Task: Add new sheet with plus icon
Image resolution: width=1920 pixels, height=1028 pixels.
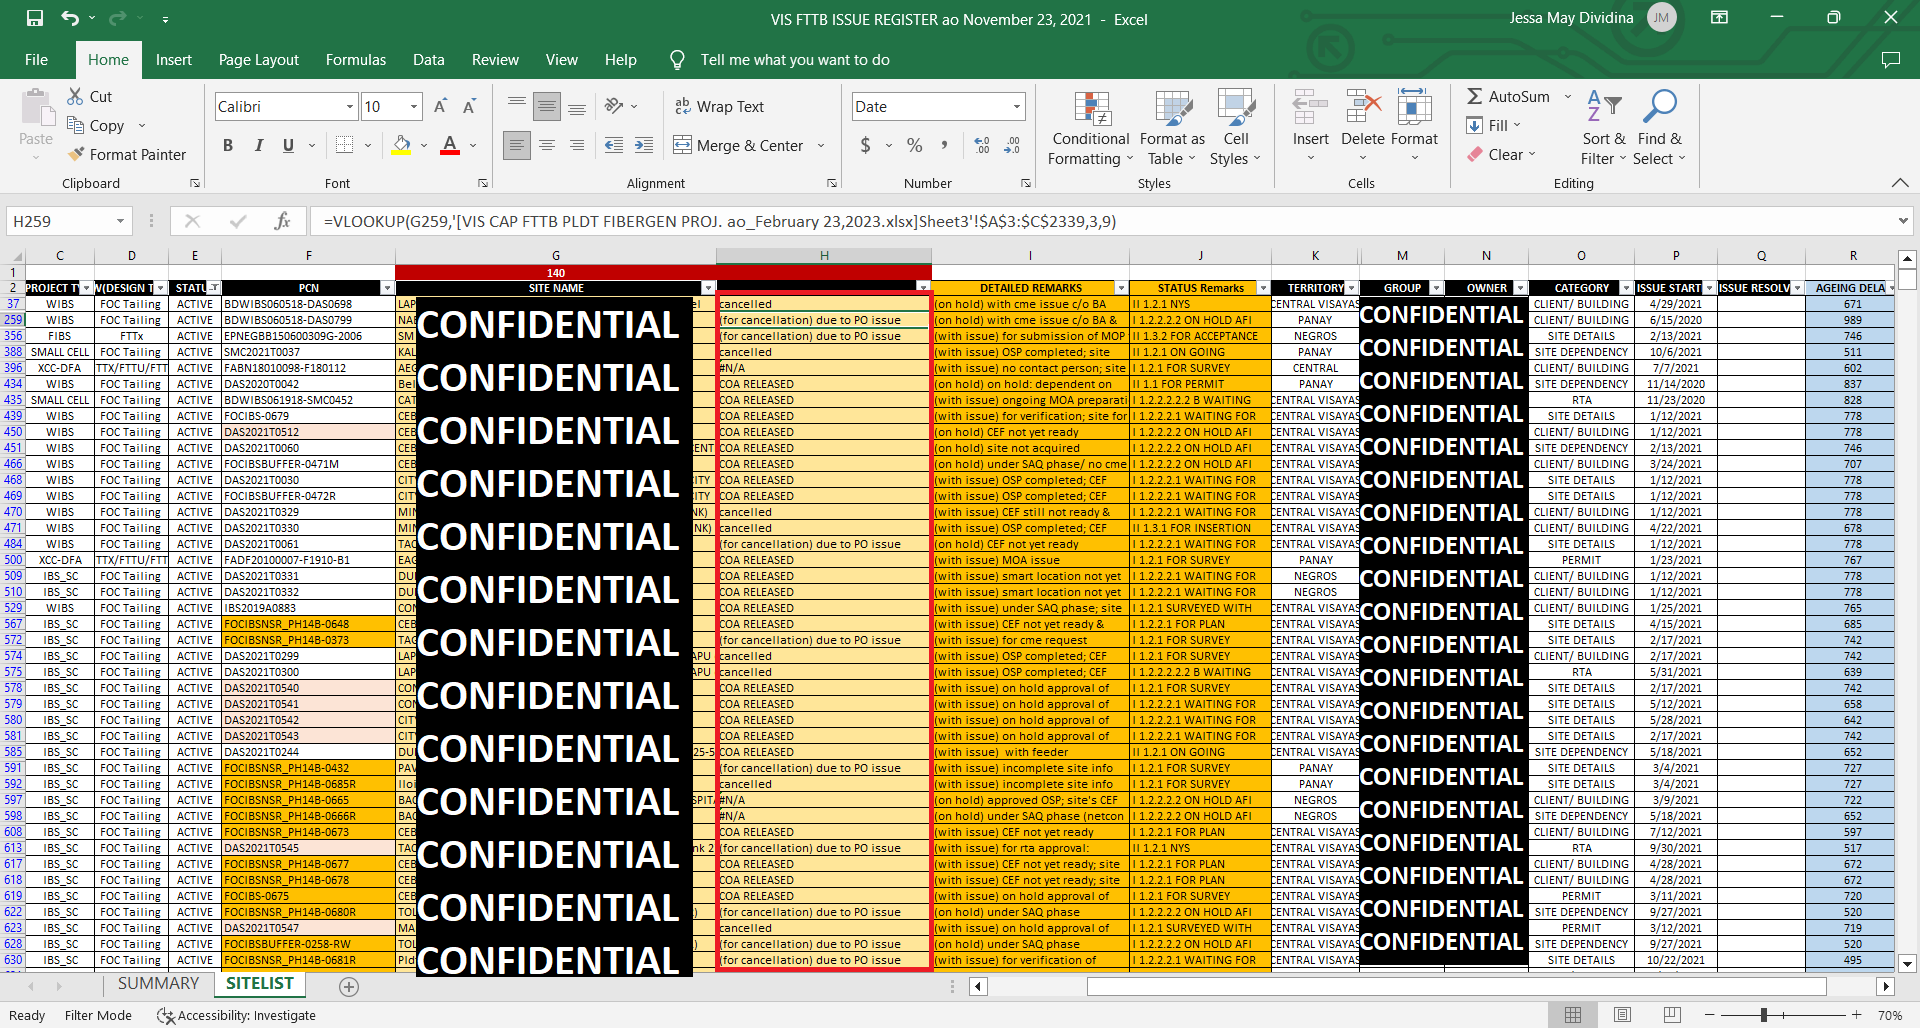Action: click(x=349, y=987)
